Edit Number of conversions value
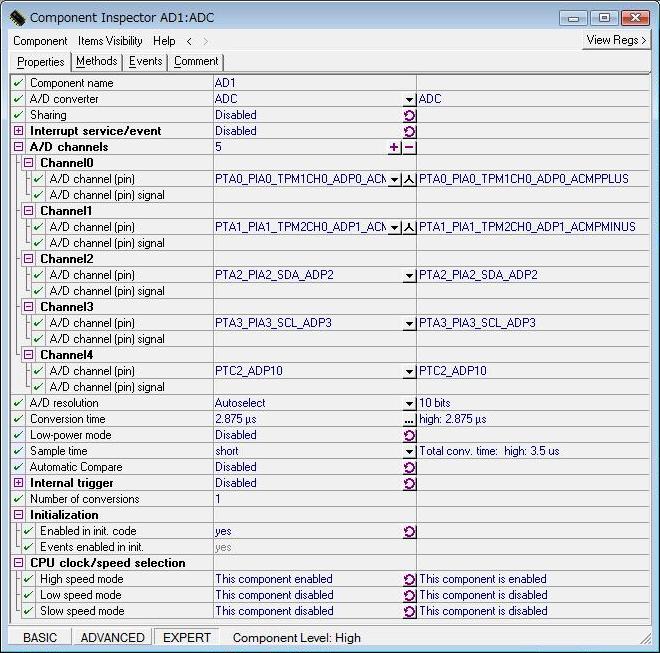This screenshot has height=653, width=660. (315, 499)
